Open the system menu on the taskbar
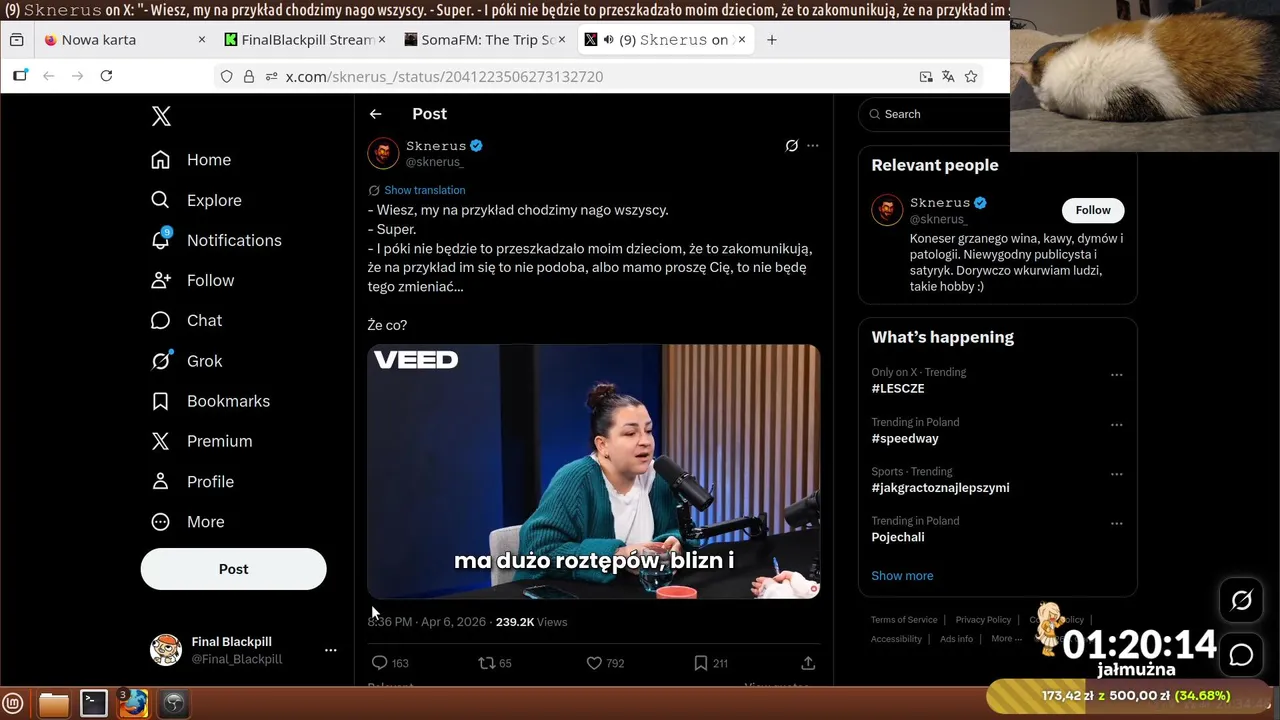 tap(13, 704)
